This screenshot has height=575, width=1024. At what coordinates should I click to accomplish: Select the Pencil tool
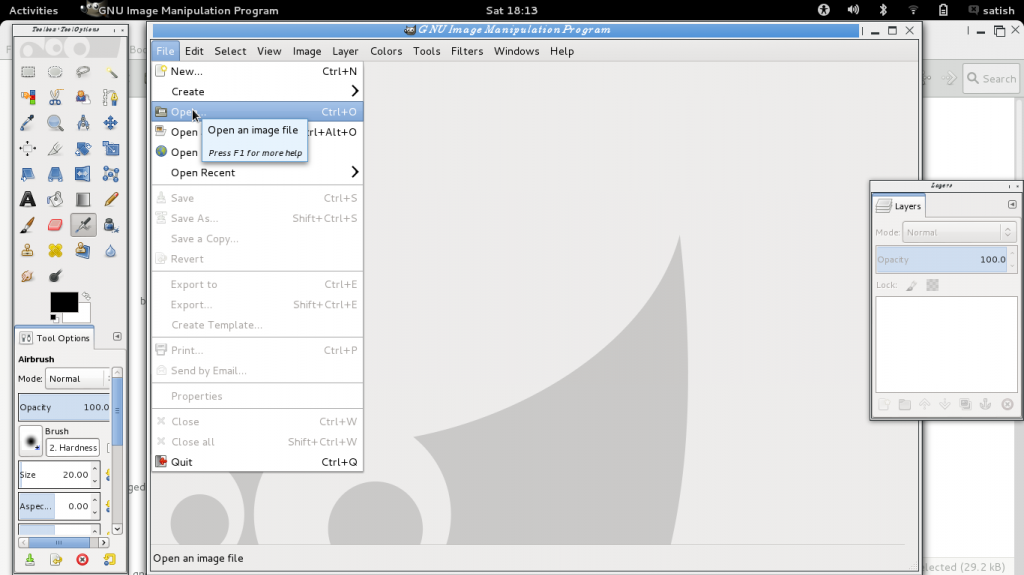click(111, 199)
